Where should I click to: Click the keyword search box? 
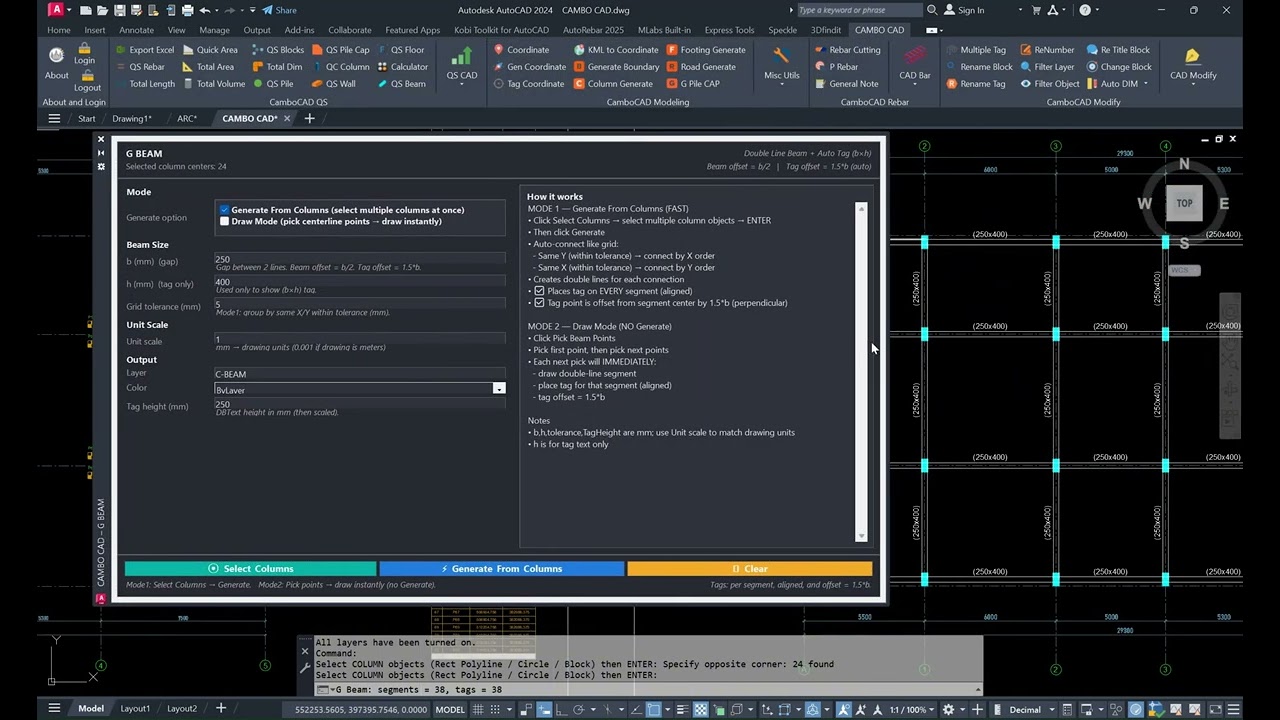point(858,10)
